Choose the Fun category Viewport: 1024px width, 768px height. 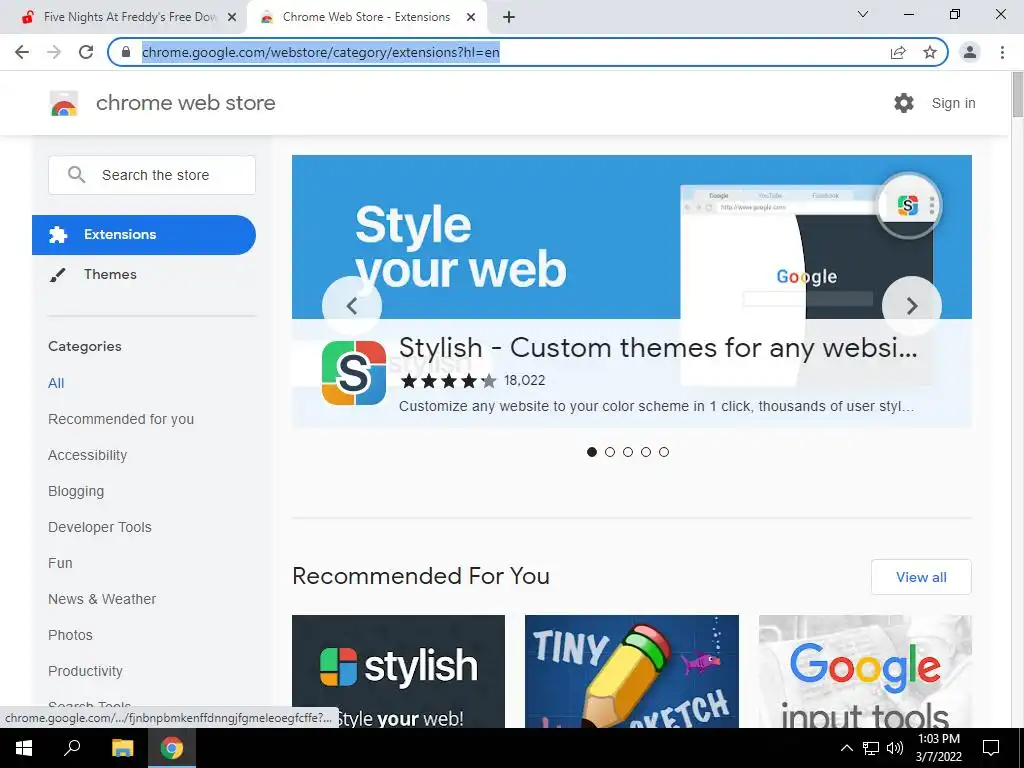(x=60, y=563)
